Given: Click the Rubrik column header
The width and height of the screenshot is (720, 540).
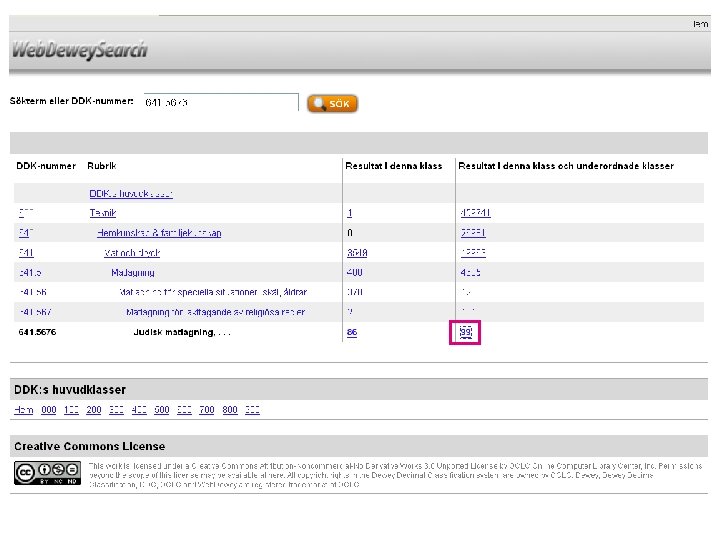Looking at the screenshot, I should (101, 166).
